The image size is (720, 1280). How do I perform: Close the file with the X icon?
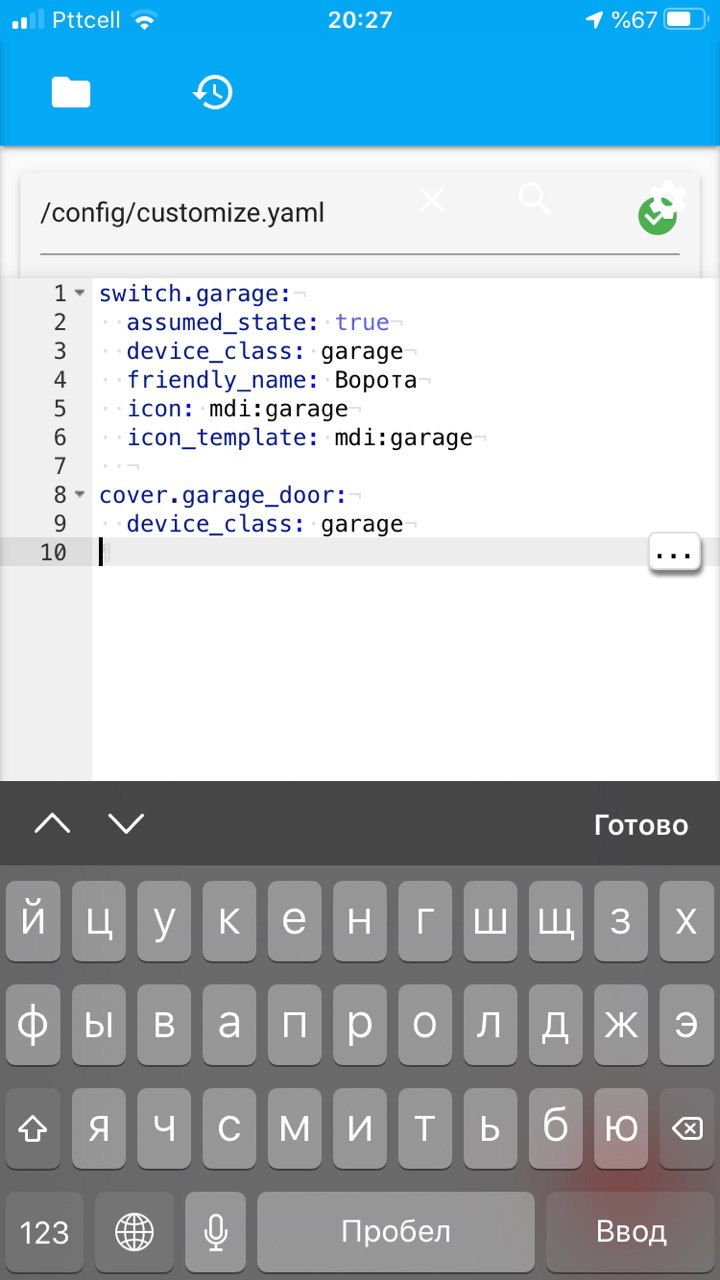(432, 200)
